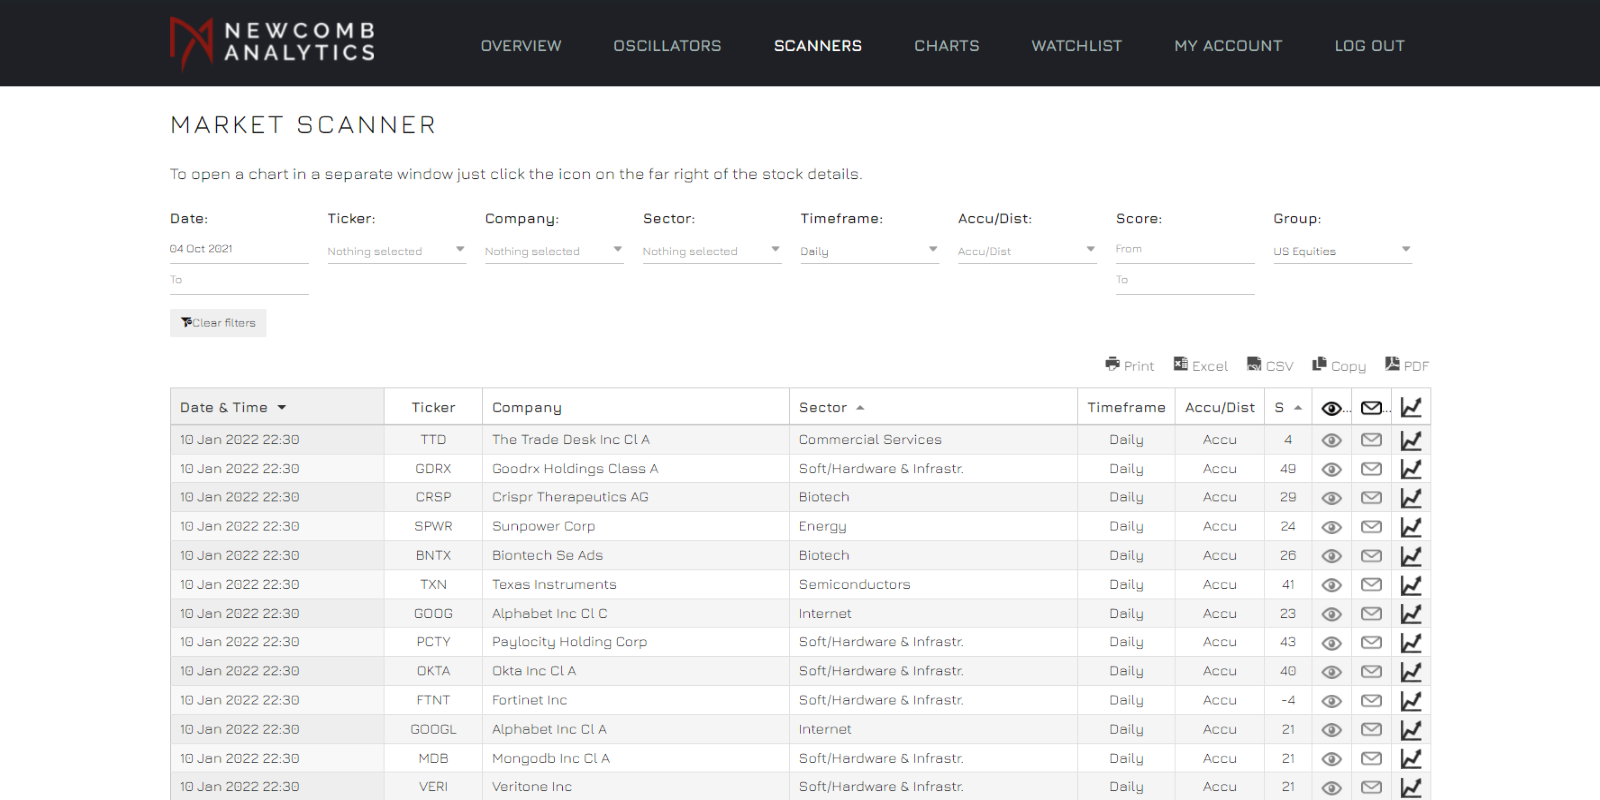Open chart icon for MDB row

tap(1411, 759)
